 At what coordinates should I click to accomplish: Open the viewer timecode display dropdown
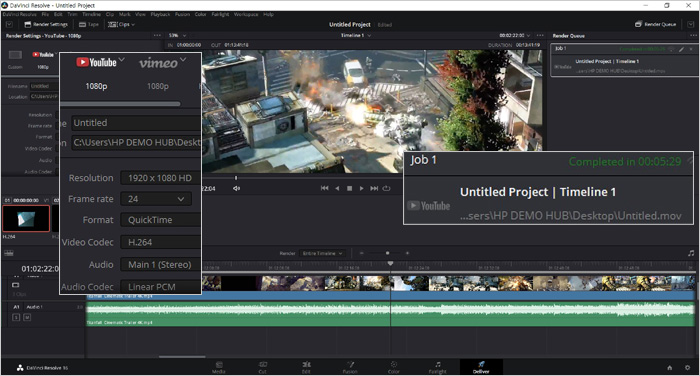tap(515, 35)
